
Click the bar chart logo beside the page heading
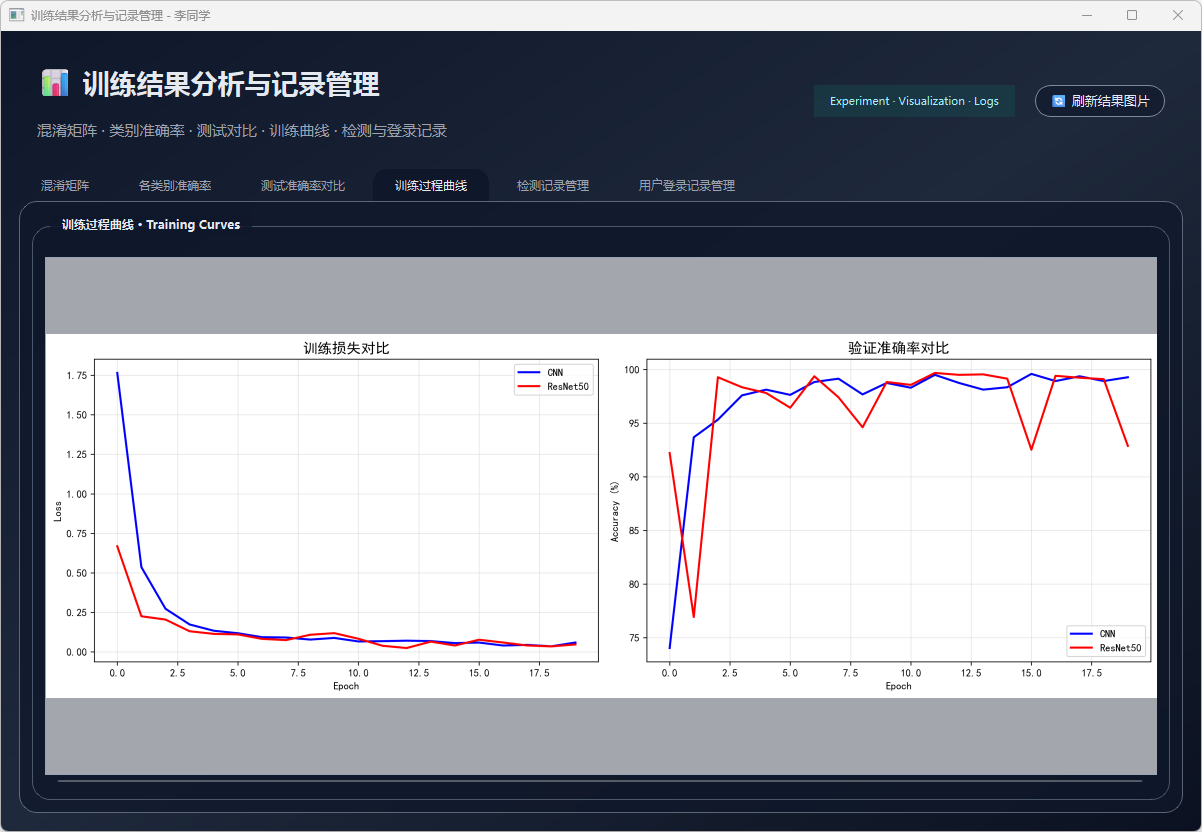pos(54,84)
